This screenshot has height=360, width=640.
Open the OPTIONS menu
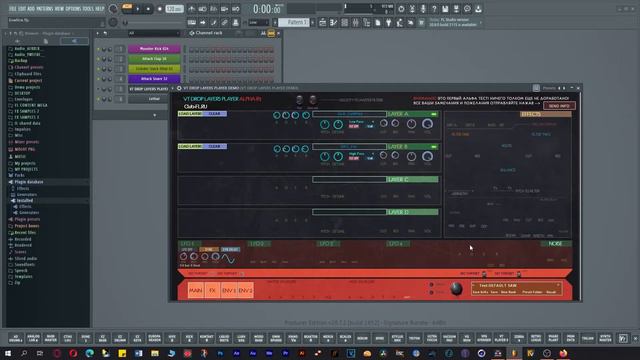point(73,9)
